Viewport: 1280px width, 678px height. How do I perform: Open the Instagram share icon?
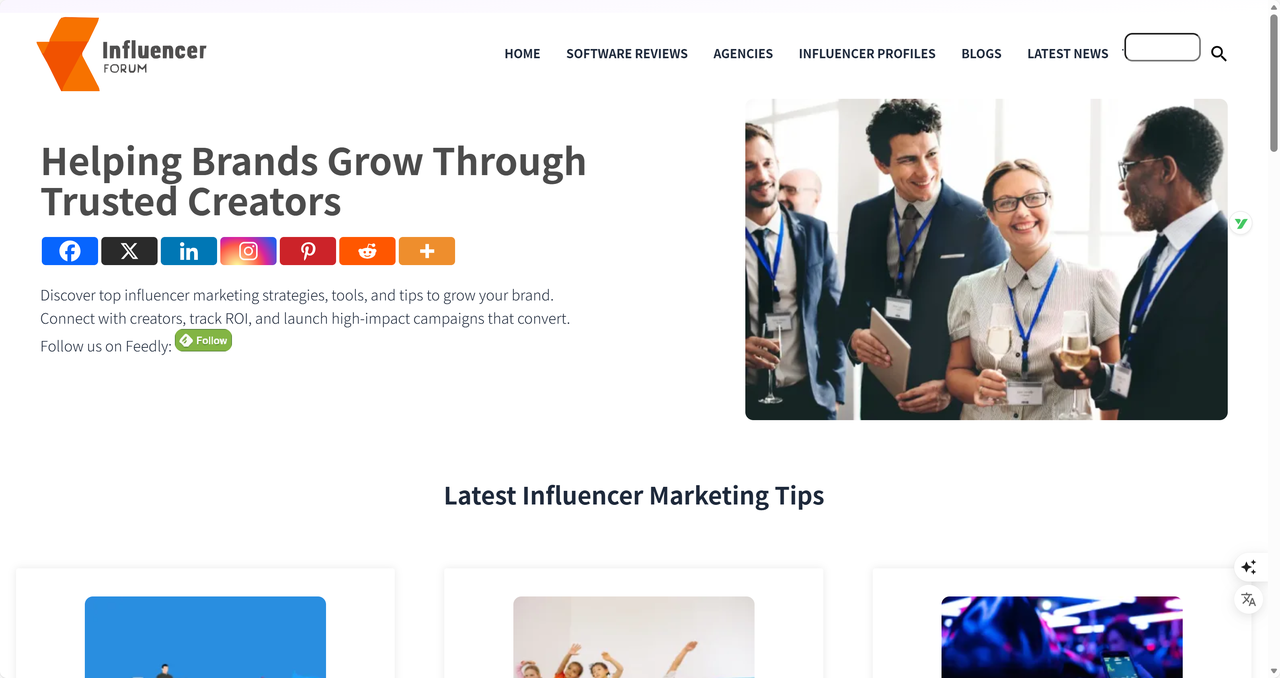pos(248,251)
